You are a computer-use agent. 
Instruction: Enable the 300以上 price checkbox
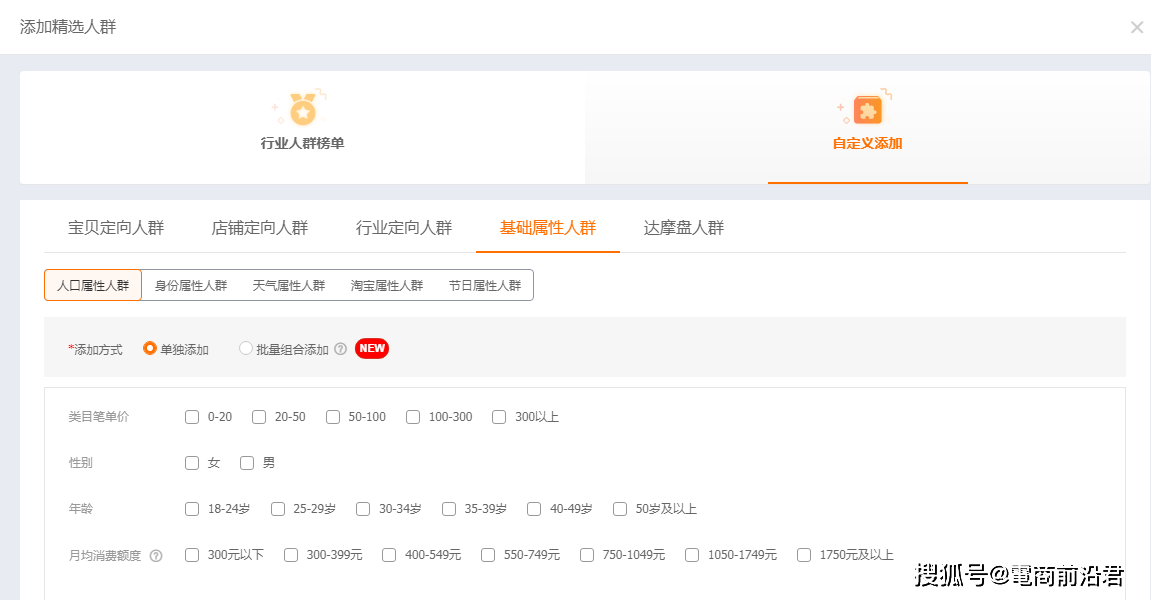499,417
